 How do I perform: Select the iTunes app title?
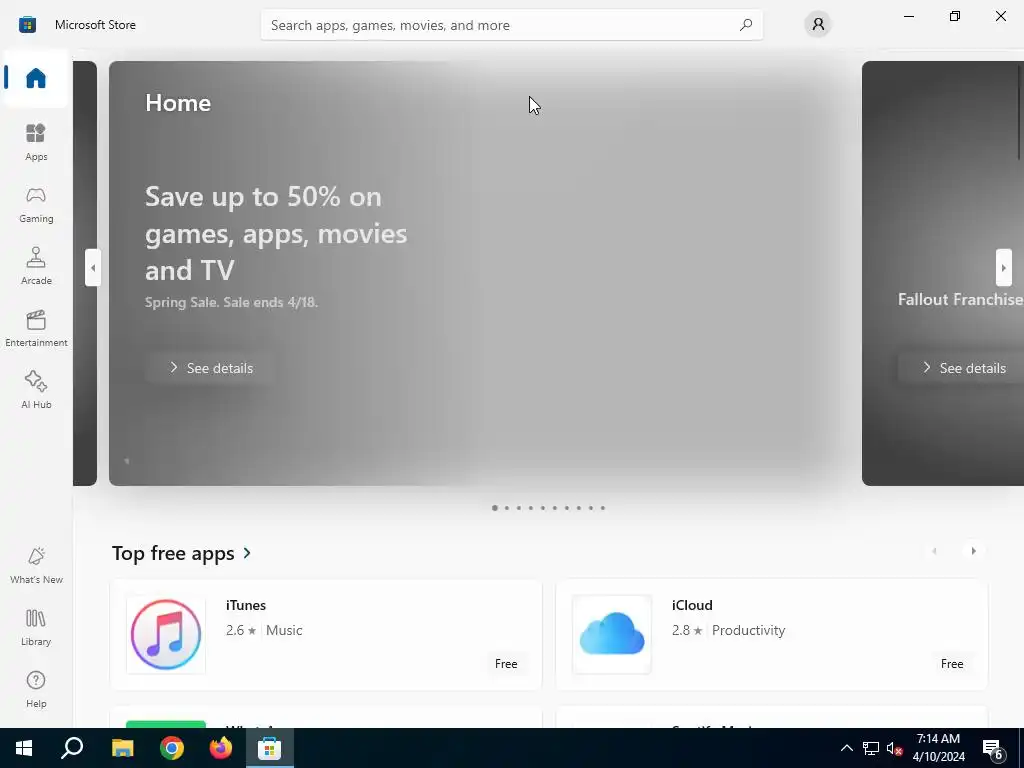[x=246, y=605]
